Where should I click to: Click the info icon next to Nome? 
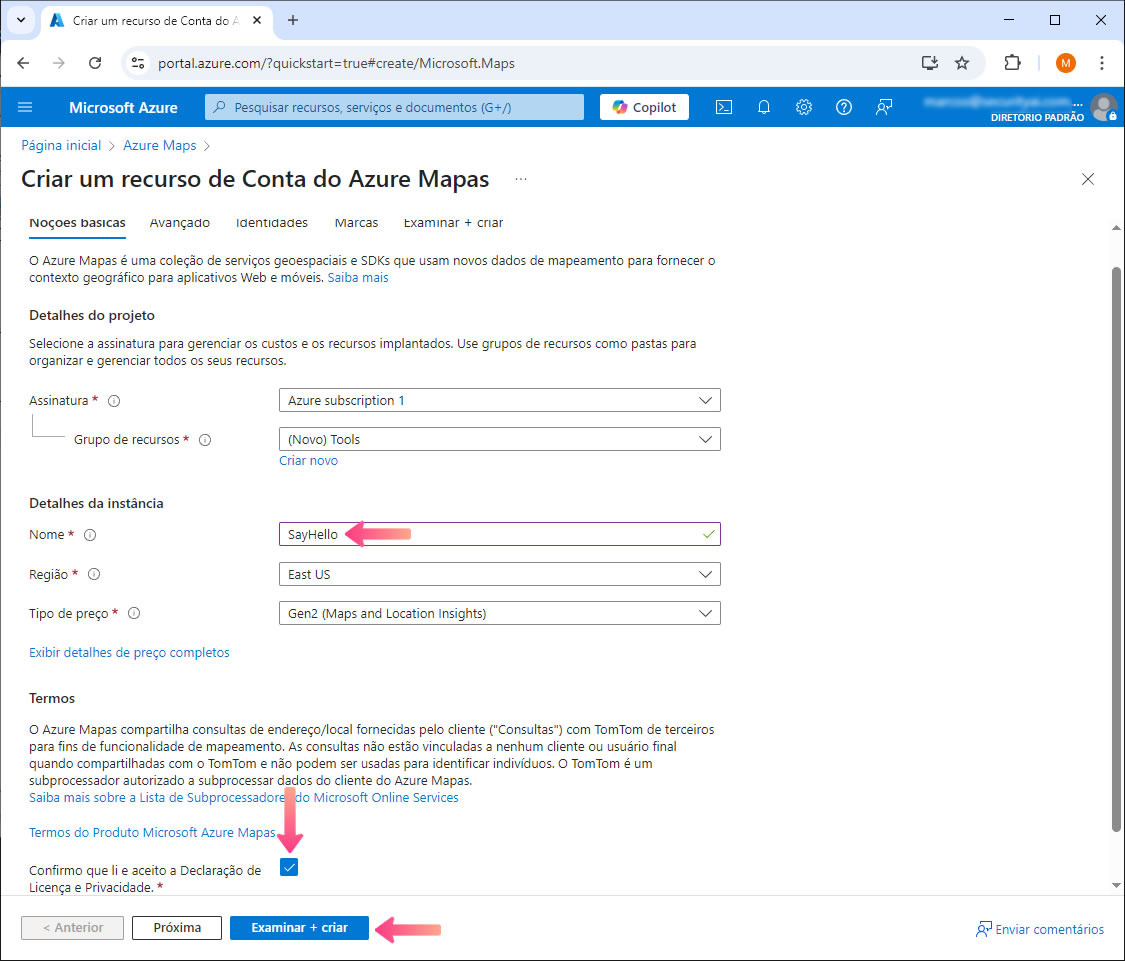(x=90, y=535)
